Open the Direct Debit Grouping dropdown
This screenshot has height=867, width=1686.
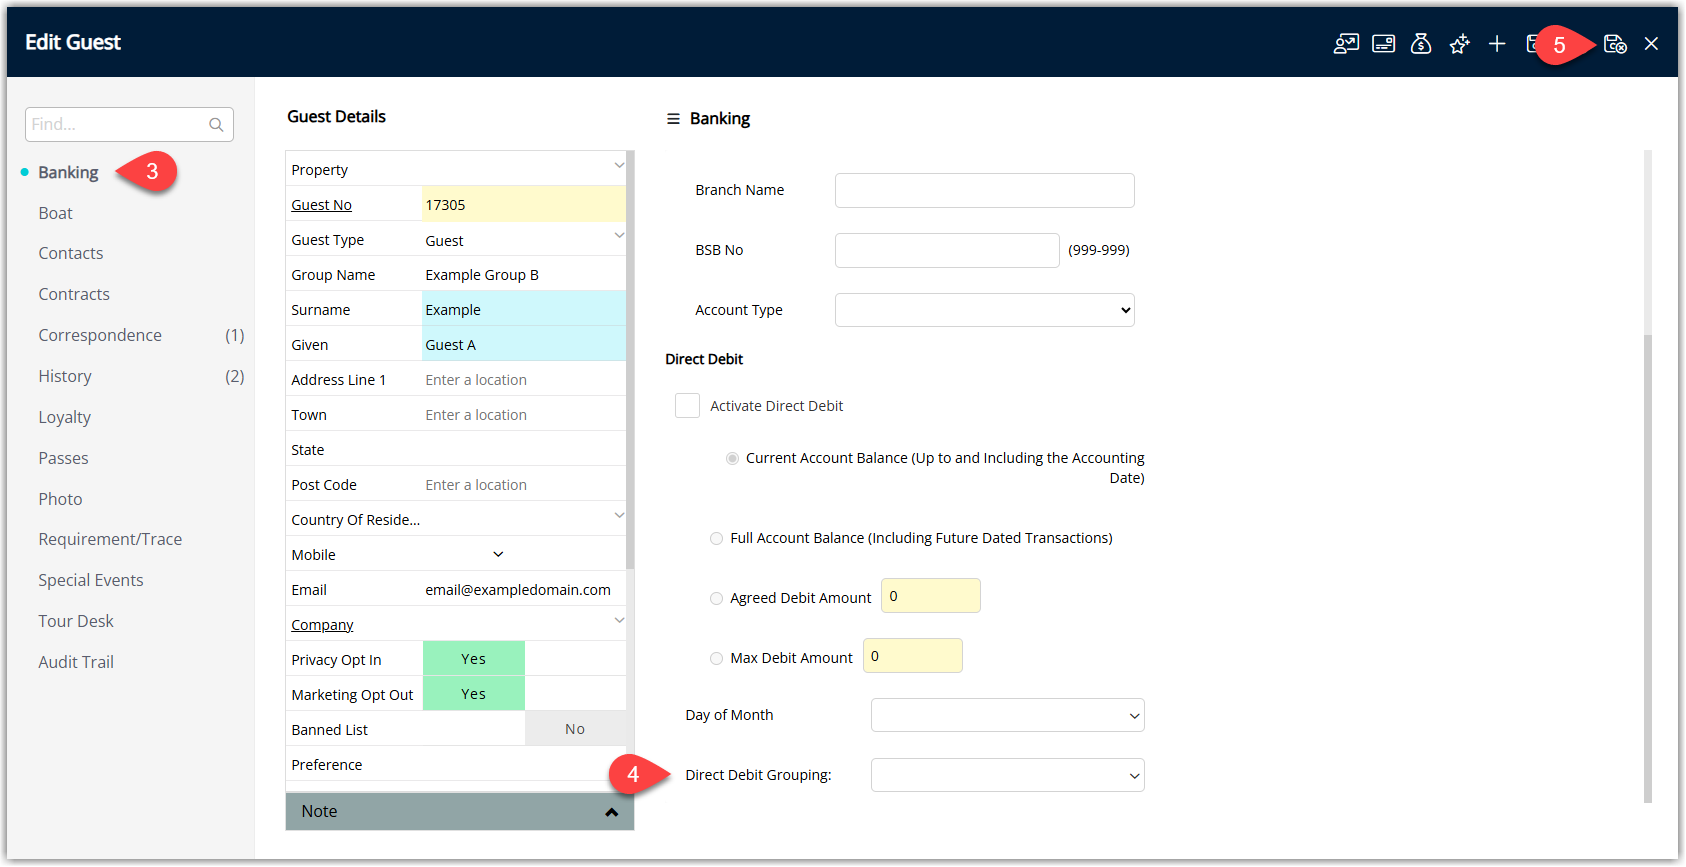(x=1008, y=775)
